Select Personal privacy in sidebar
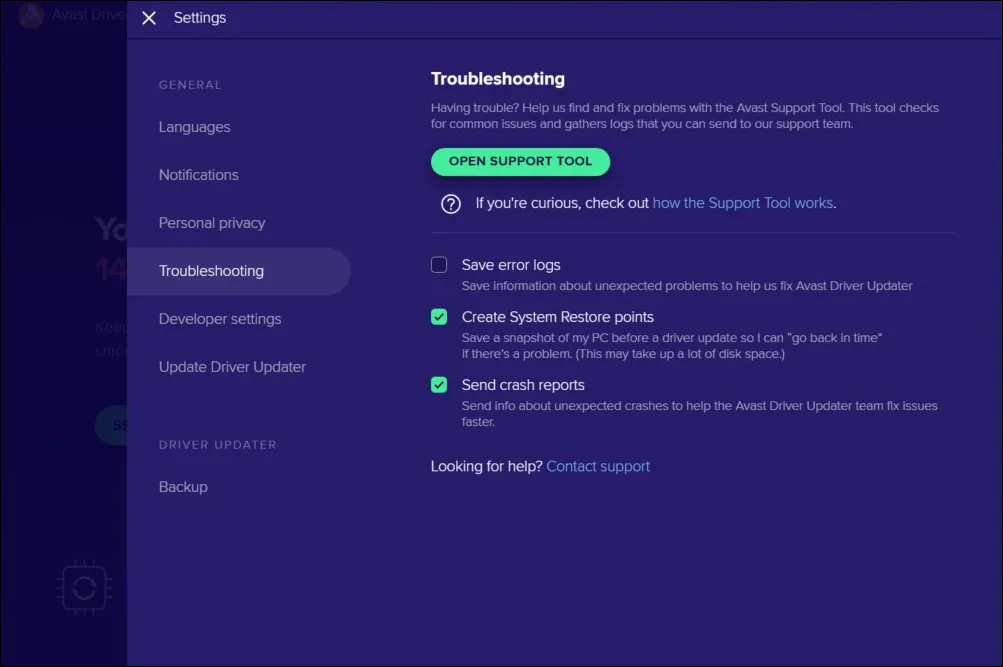 pyautogui.click(x=211, y=223)
